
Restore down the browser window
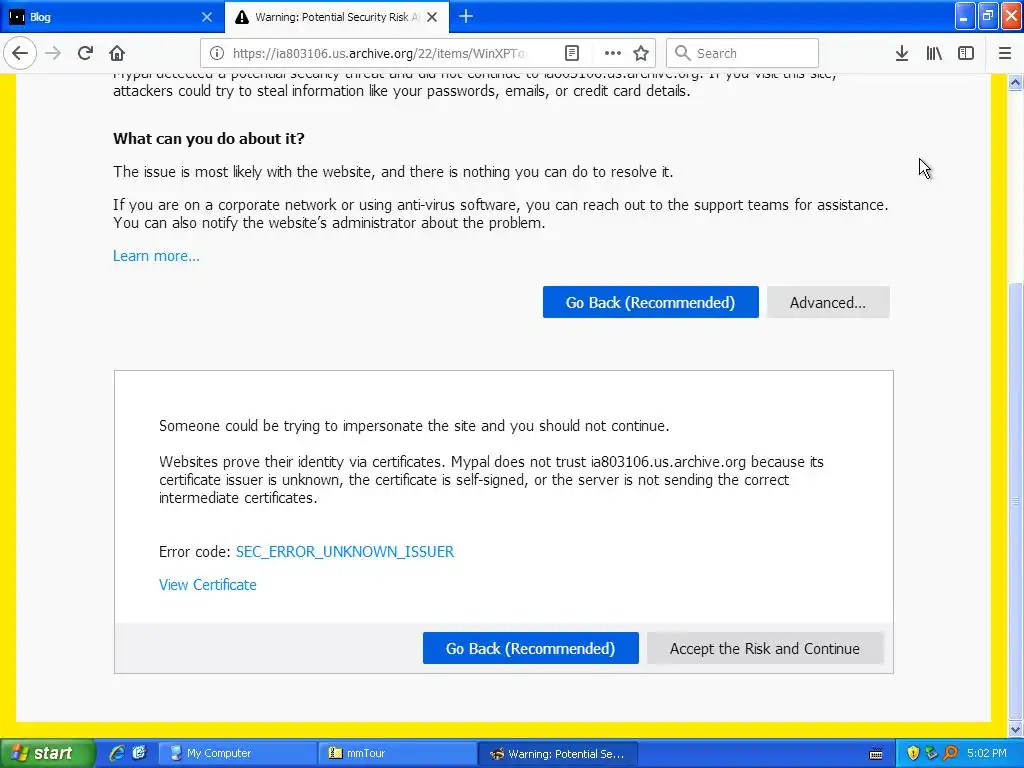coord(988,16)
